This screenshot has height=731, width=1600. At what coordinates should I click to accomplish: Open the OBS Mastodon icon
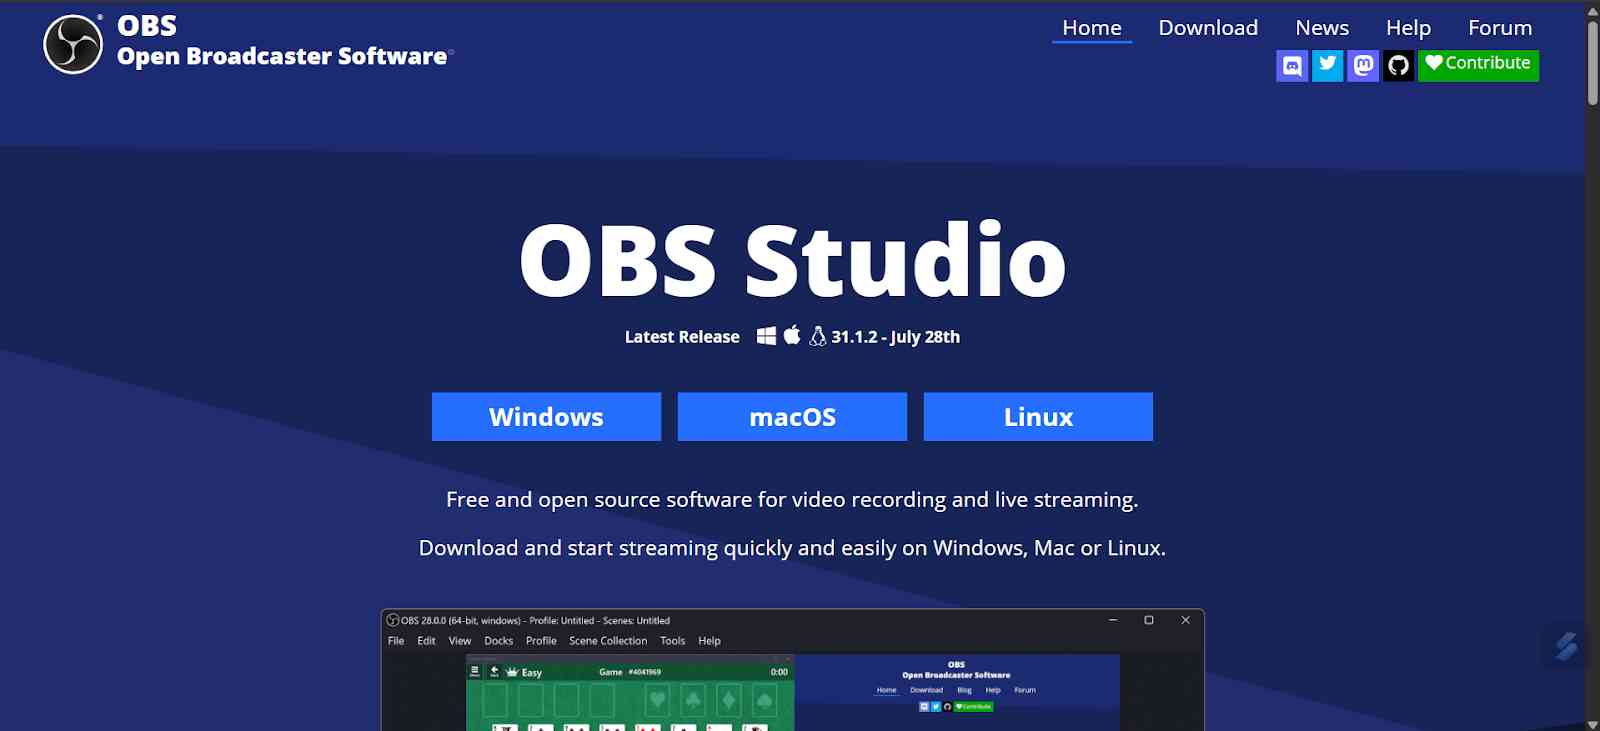(x=1363, y=66)
